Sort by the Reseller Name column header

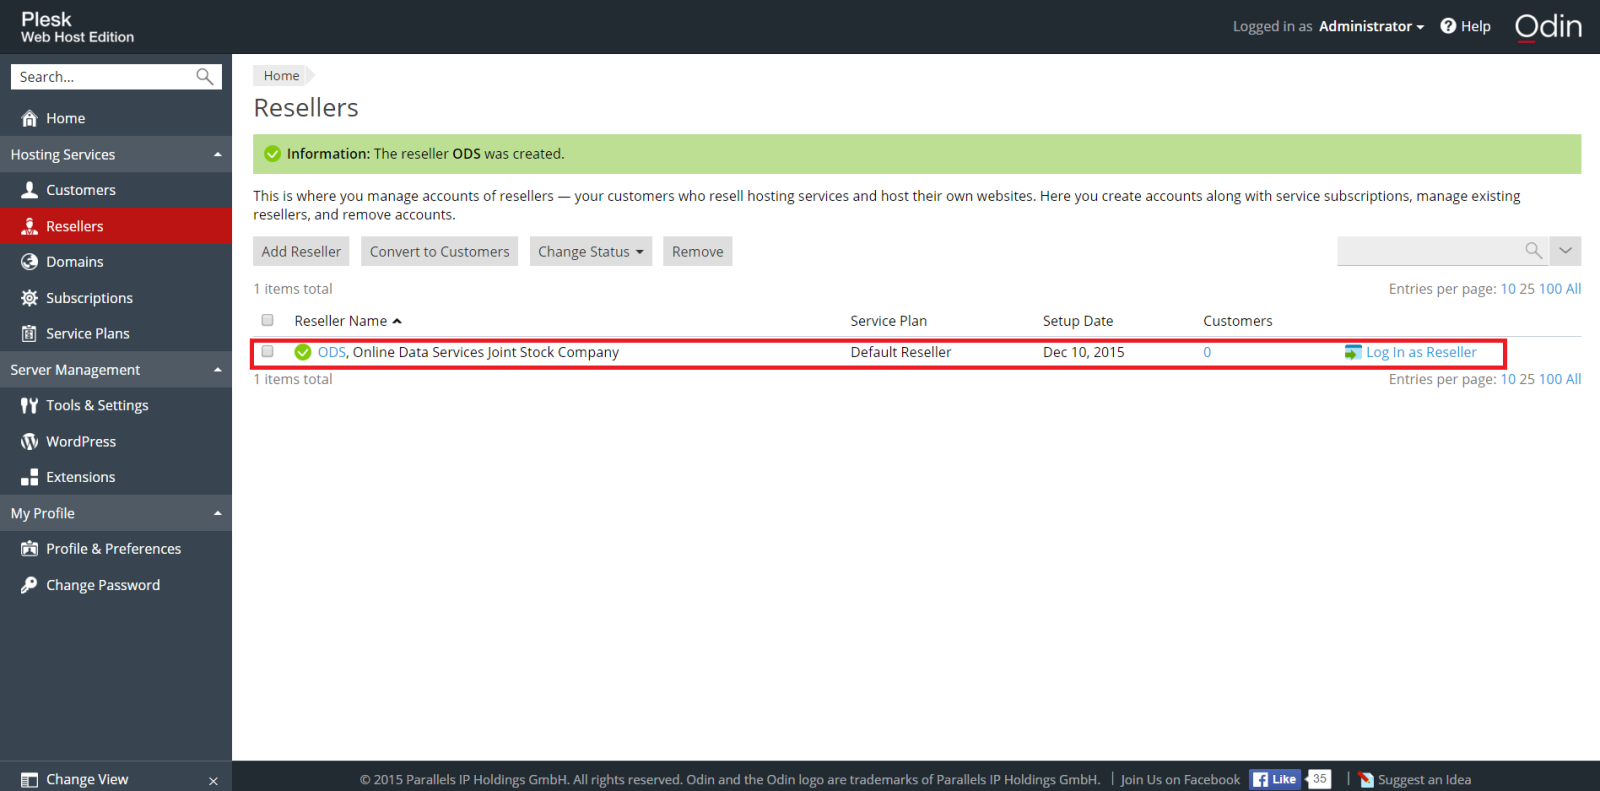click(x=341, y=321)
